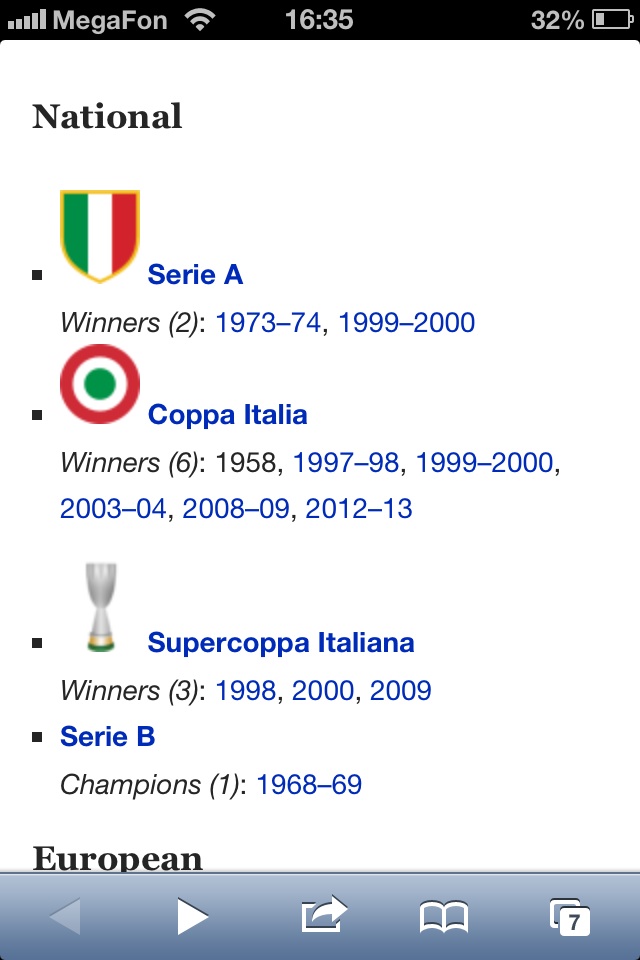The height and width of the screenshot is (960, 640).
Task: Open the 1968–69 Serie B link
Action: coord(309,785)
